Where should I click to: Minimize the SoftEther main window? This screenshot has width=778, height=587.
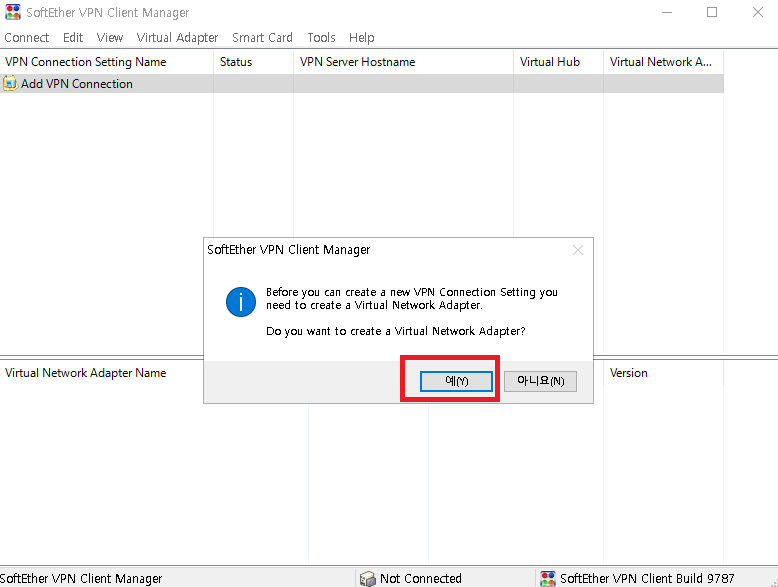click(667, 12)
